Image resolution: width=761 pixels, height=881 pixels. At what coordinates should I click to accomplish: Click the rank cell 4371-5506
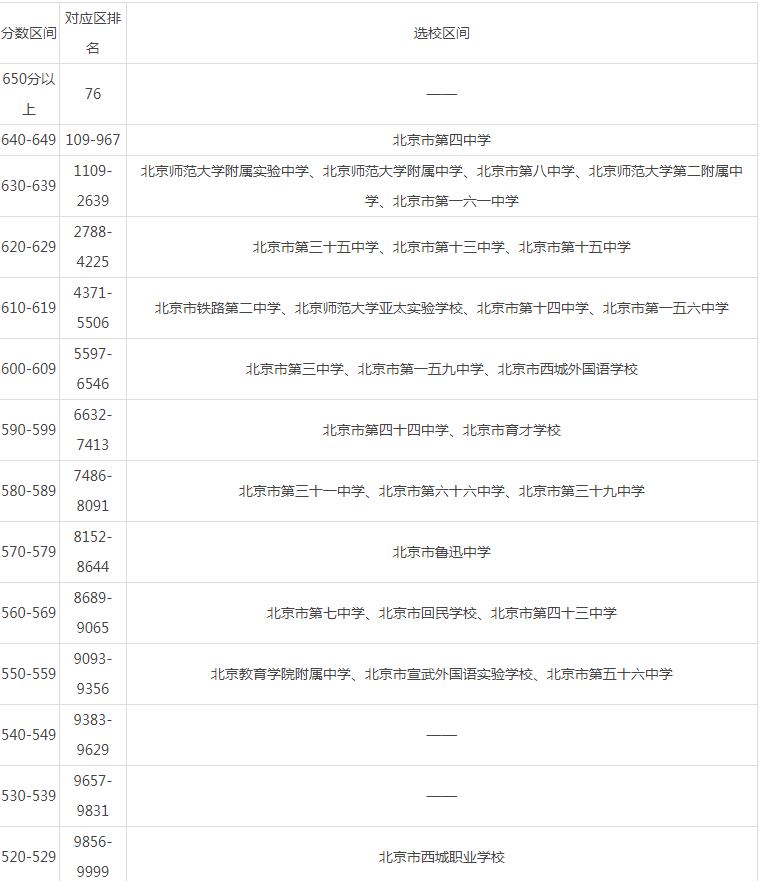click(93, 308)
